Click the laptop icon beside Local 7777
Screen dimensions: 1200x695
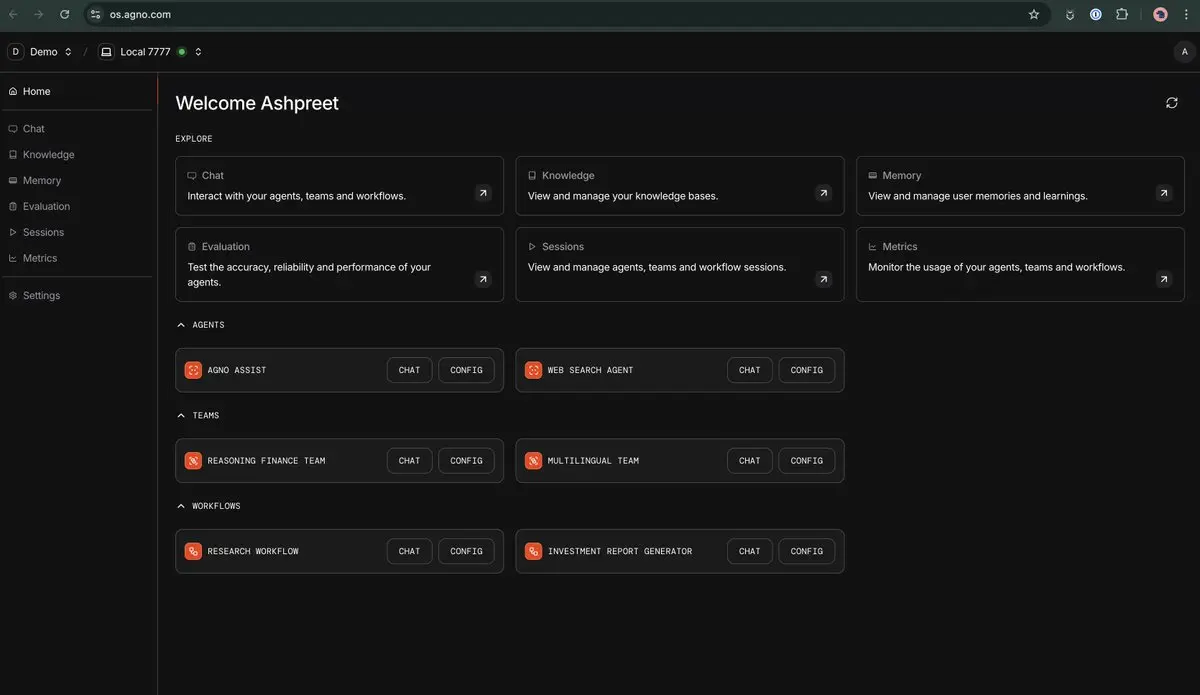[x=106, y=52]
